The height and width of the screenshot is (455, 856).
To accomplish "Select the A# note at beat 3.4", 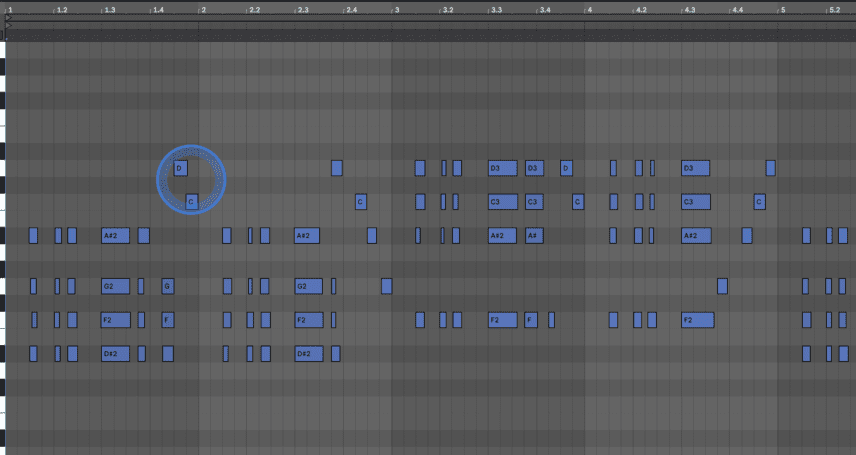I will pyautogui.click(x=534, y=235).
